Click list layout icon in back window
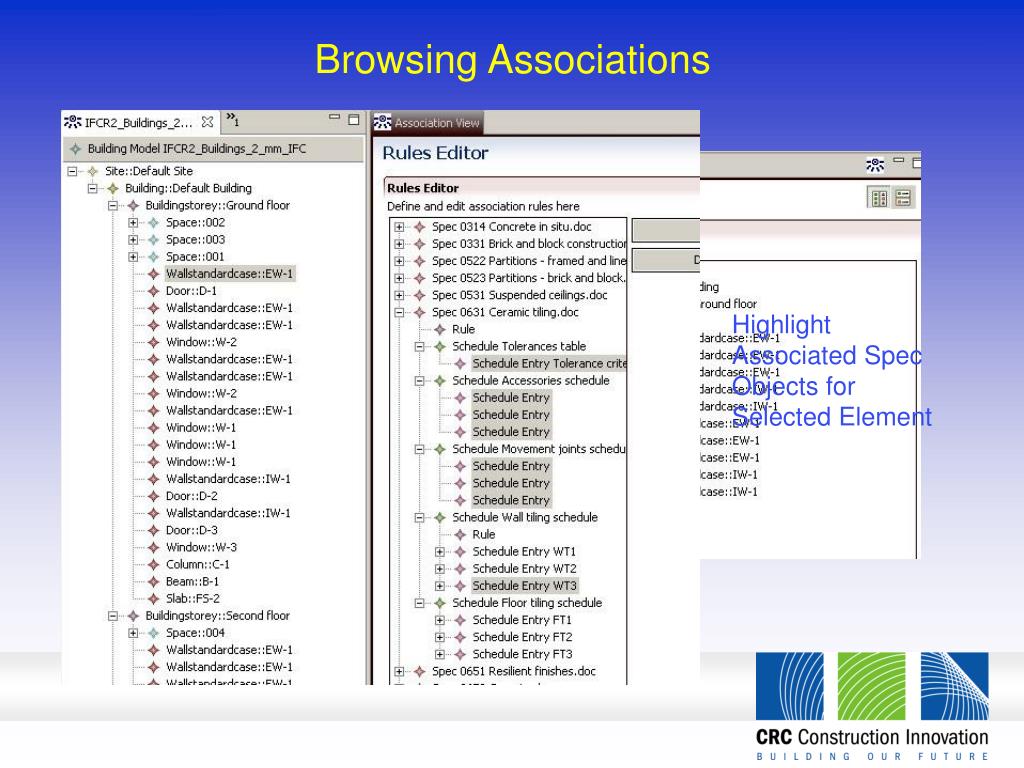Image resolution: width=1024 pixels, height=768 pixels. (903, 198)
